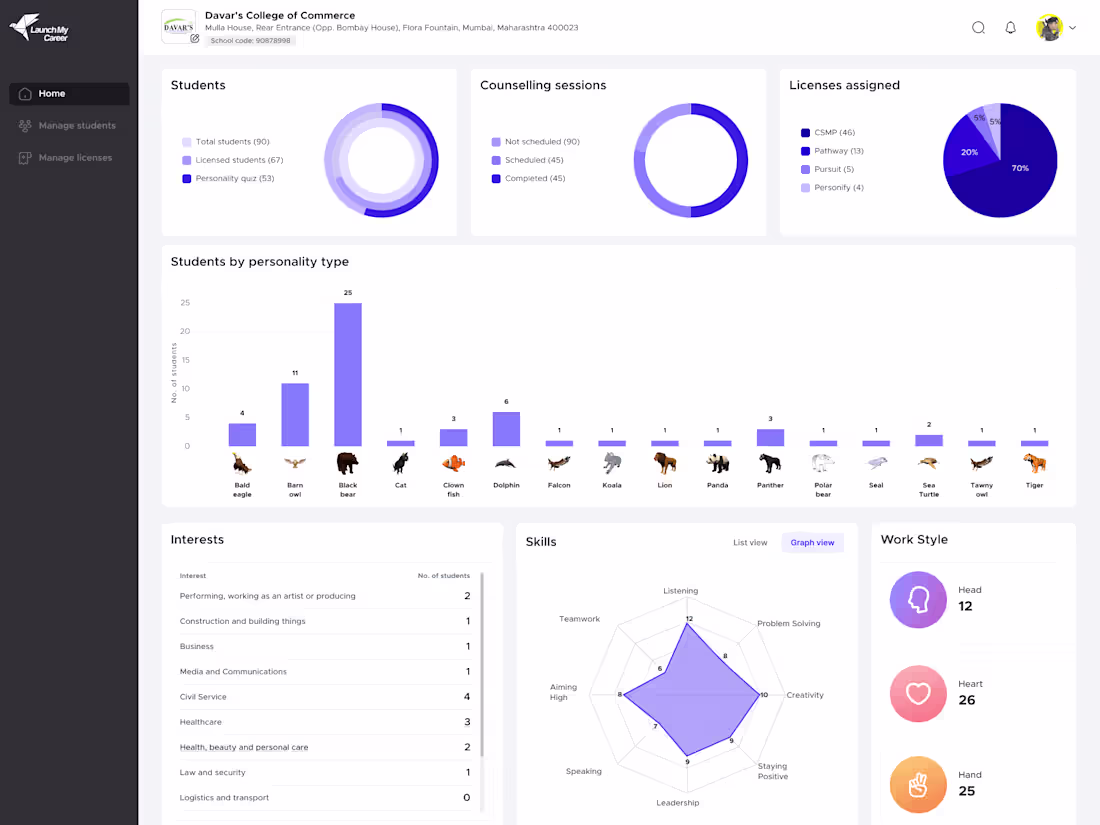Open the Manage licenses page
Screen dimensions: 1100x825
(x=75, y=157)
